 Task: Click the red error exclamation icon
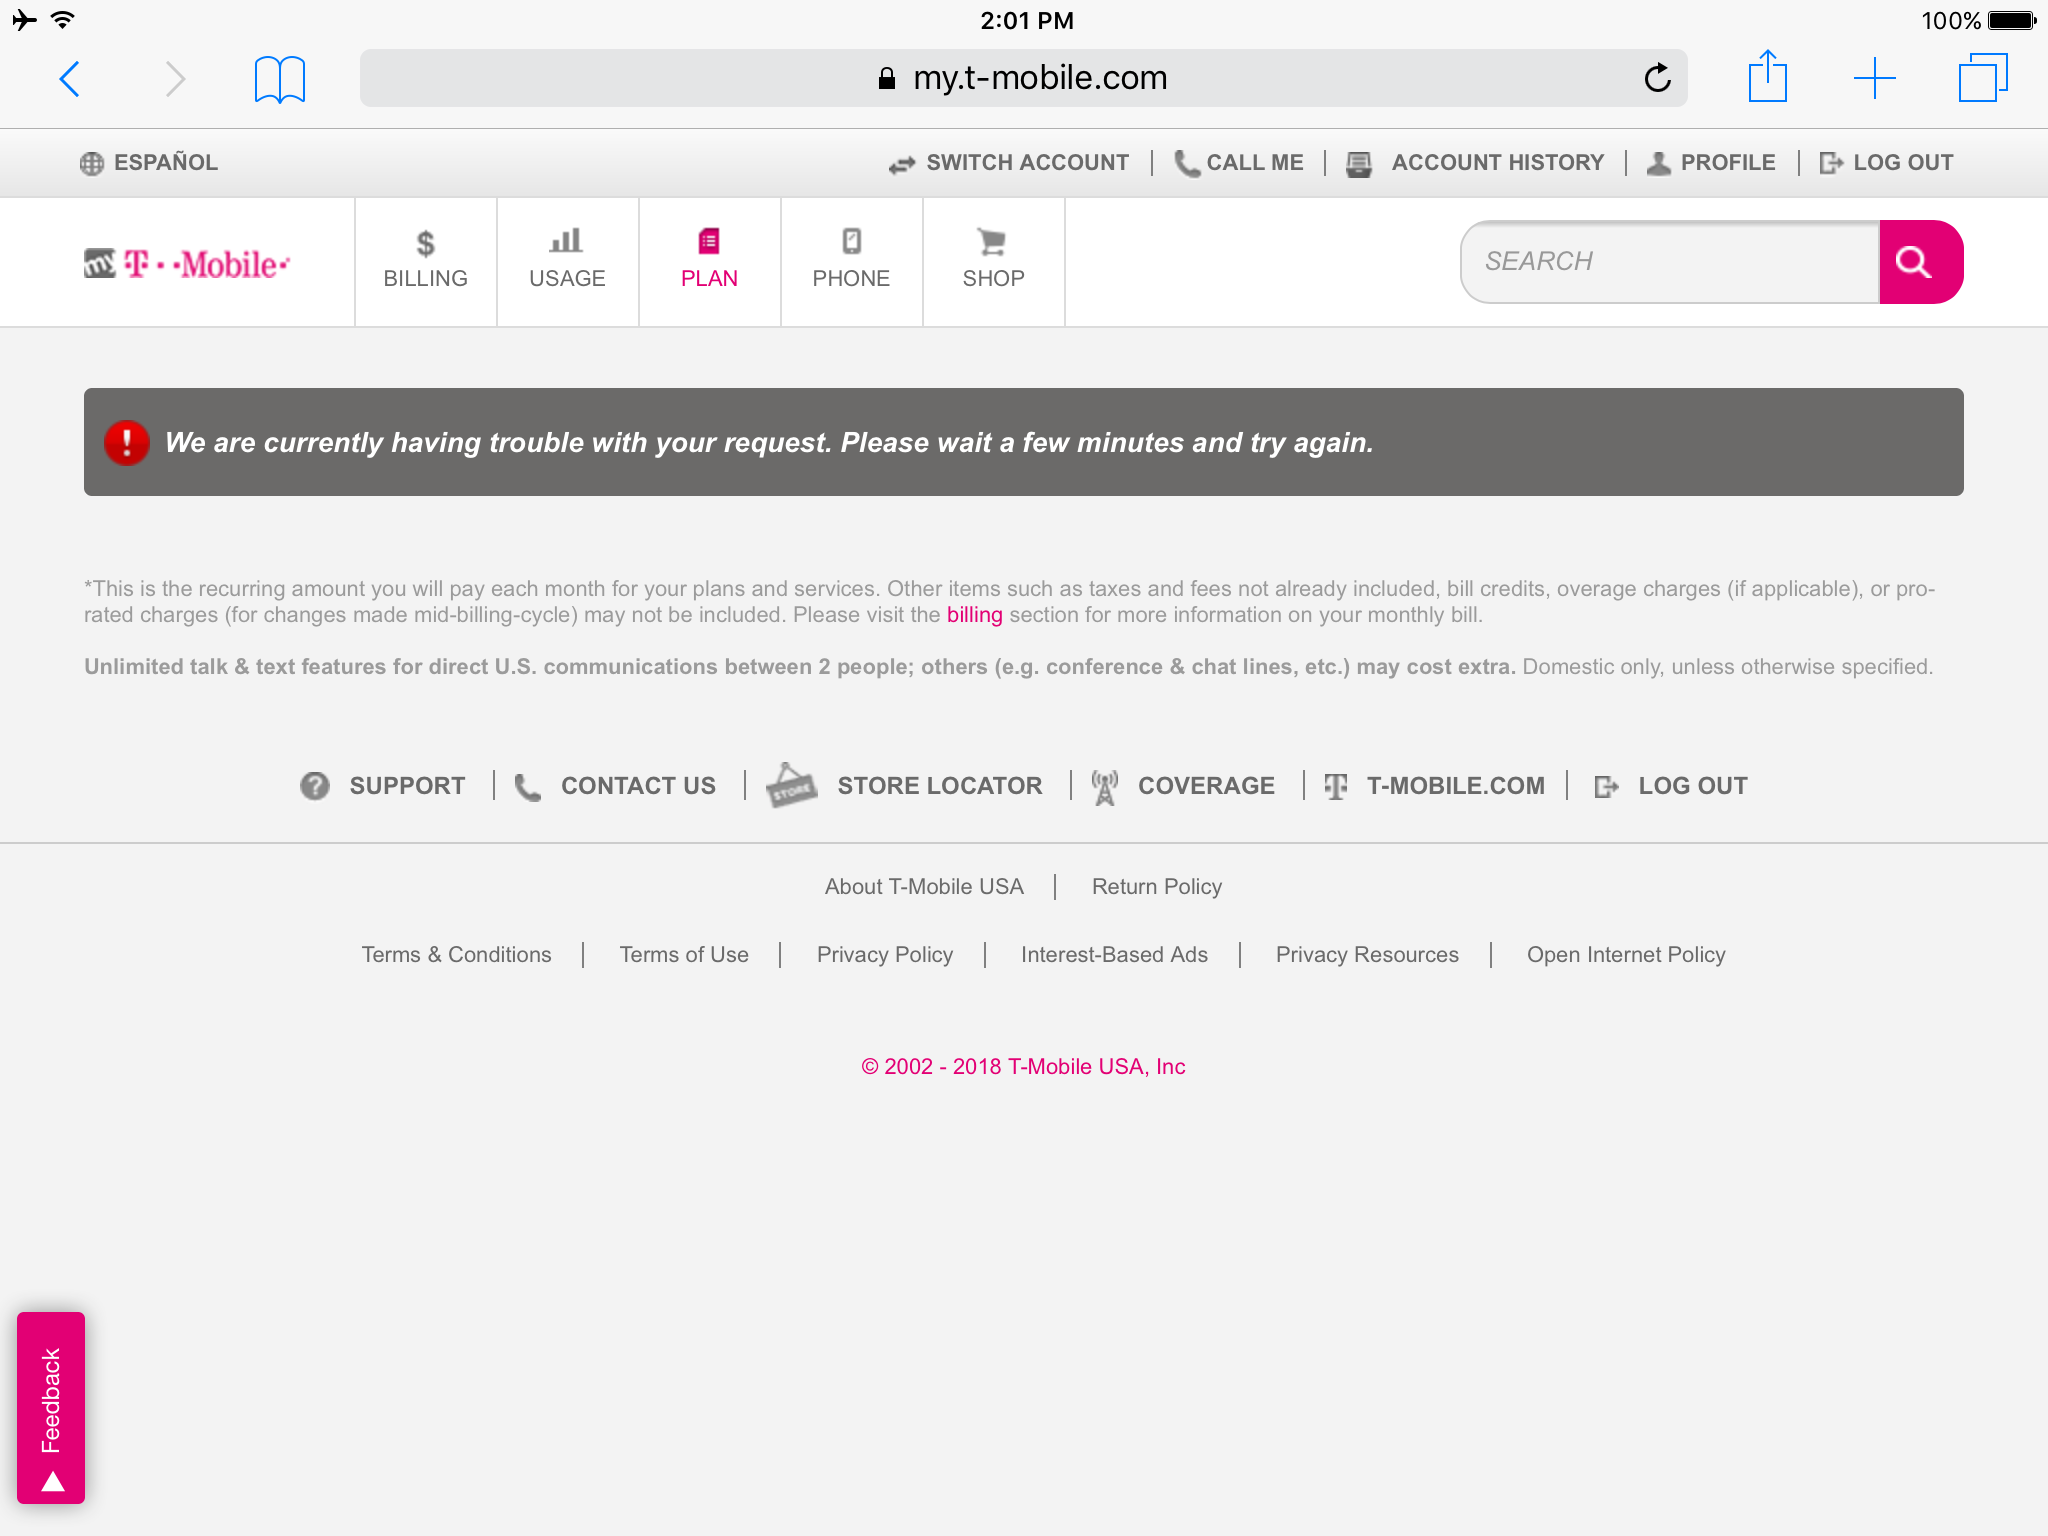(x=127, y=442)
